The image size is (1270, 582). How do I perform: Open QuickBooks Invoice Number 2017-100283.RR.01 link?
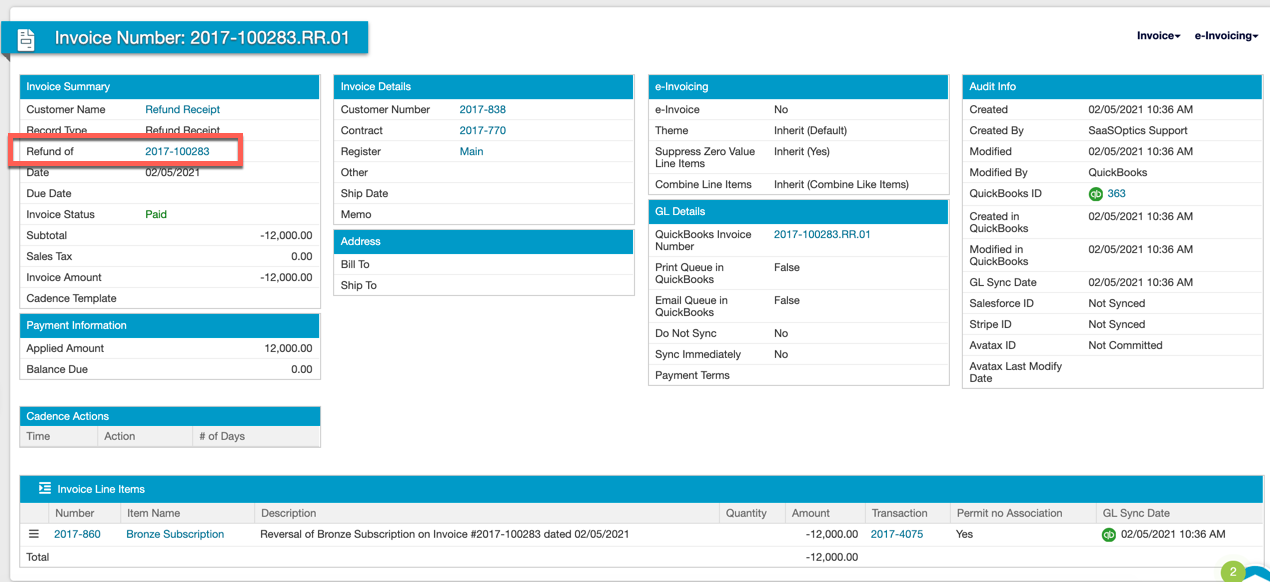(822, 235)
